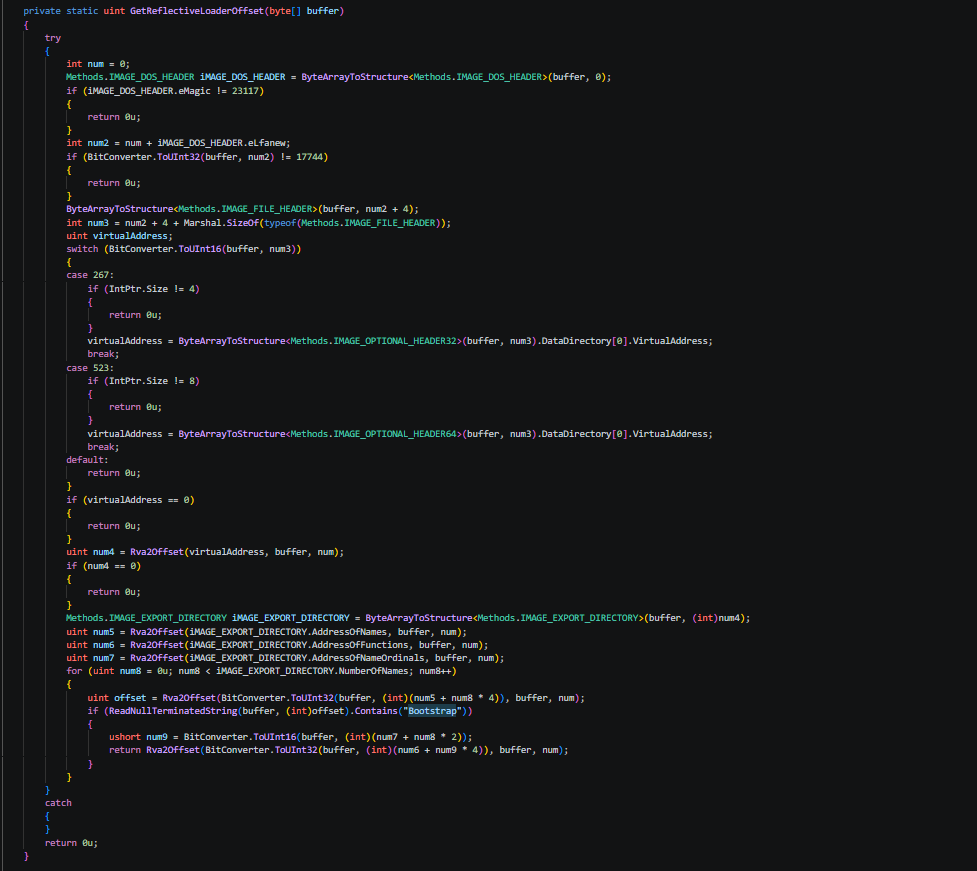This screenshot has height=871, width=977.
Task: Click the 'AddressOfNames' member
Action: [x=349, y=632]
